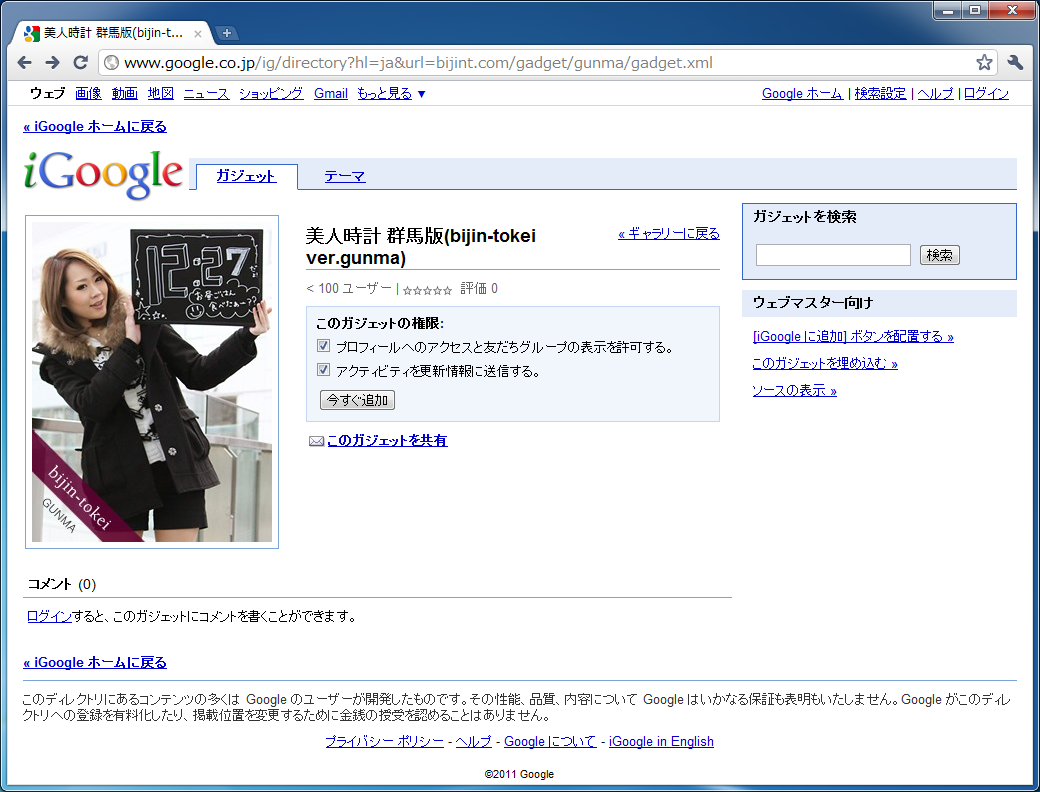Open the ヘルプ link at top right
The height and width of the screenshot is (792, 1040).
pos(935,94)
